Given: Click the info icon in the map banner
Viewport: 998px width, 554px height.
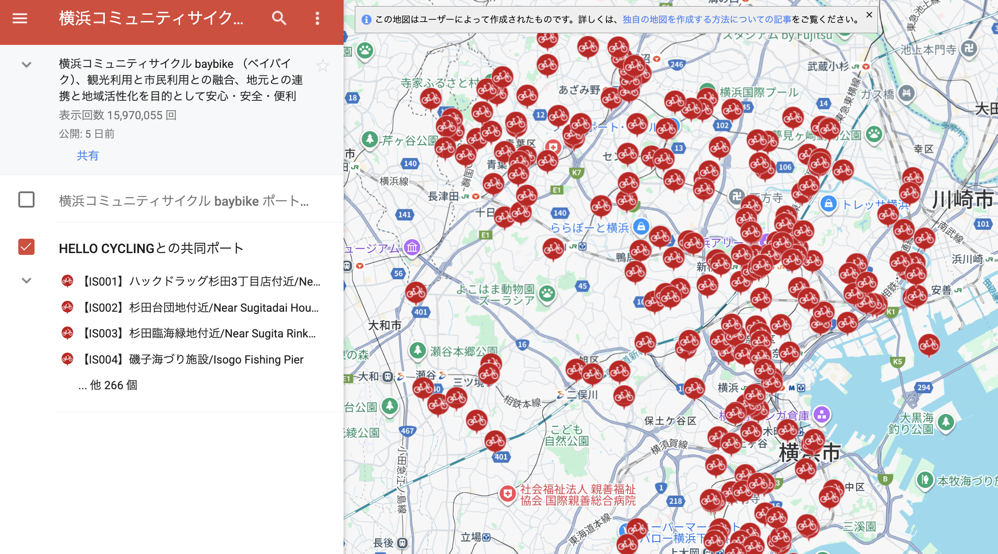Looking at the screenshot, I should coord(366,20).
